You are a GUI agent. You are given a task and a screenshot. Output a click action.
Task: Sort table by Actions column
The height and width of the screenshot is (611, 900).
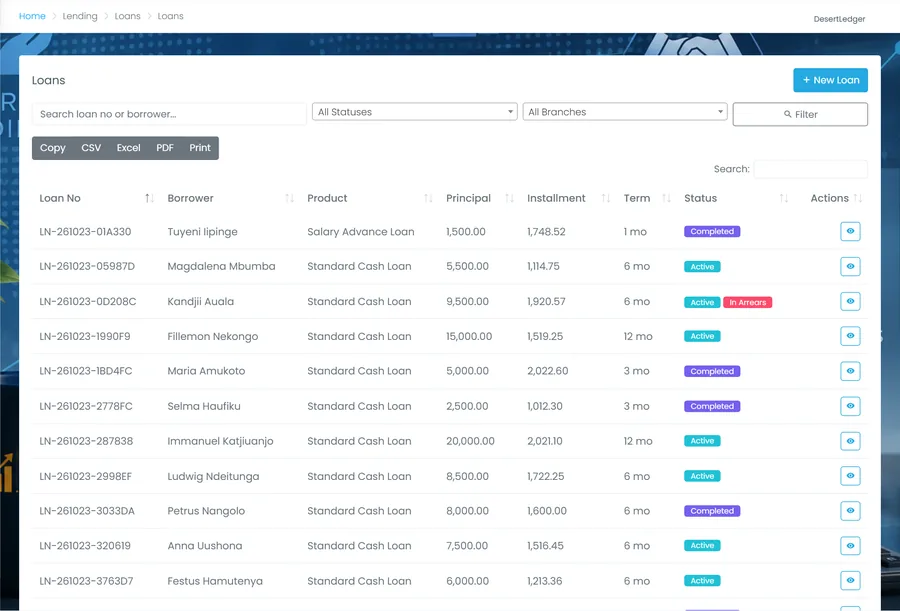tap(831, 198)
